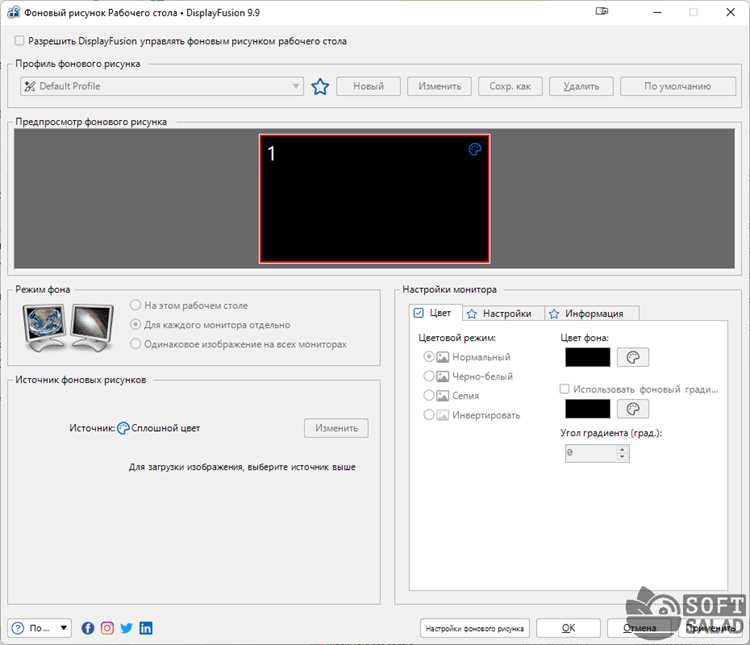Switch to the Цвет tab
750x645 pixels.
coord(435,313)
